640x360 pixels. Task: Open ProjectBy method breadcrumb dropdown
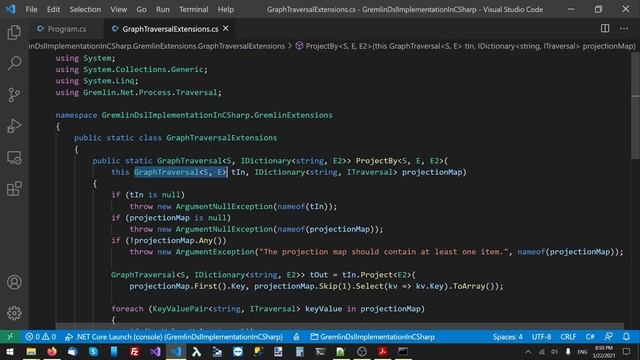click(x=465, y=46)
